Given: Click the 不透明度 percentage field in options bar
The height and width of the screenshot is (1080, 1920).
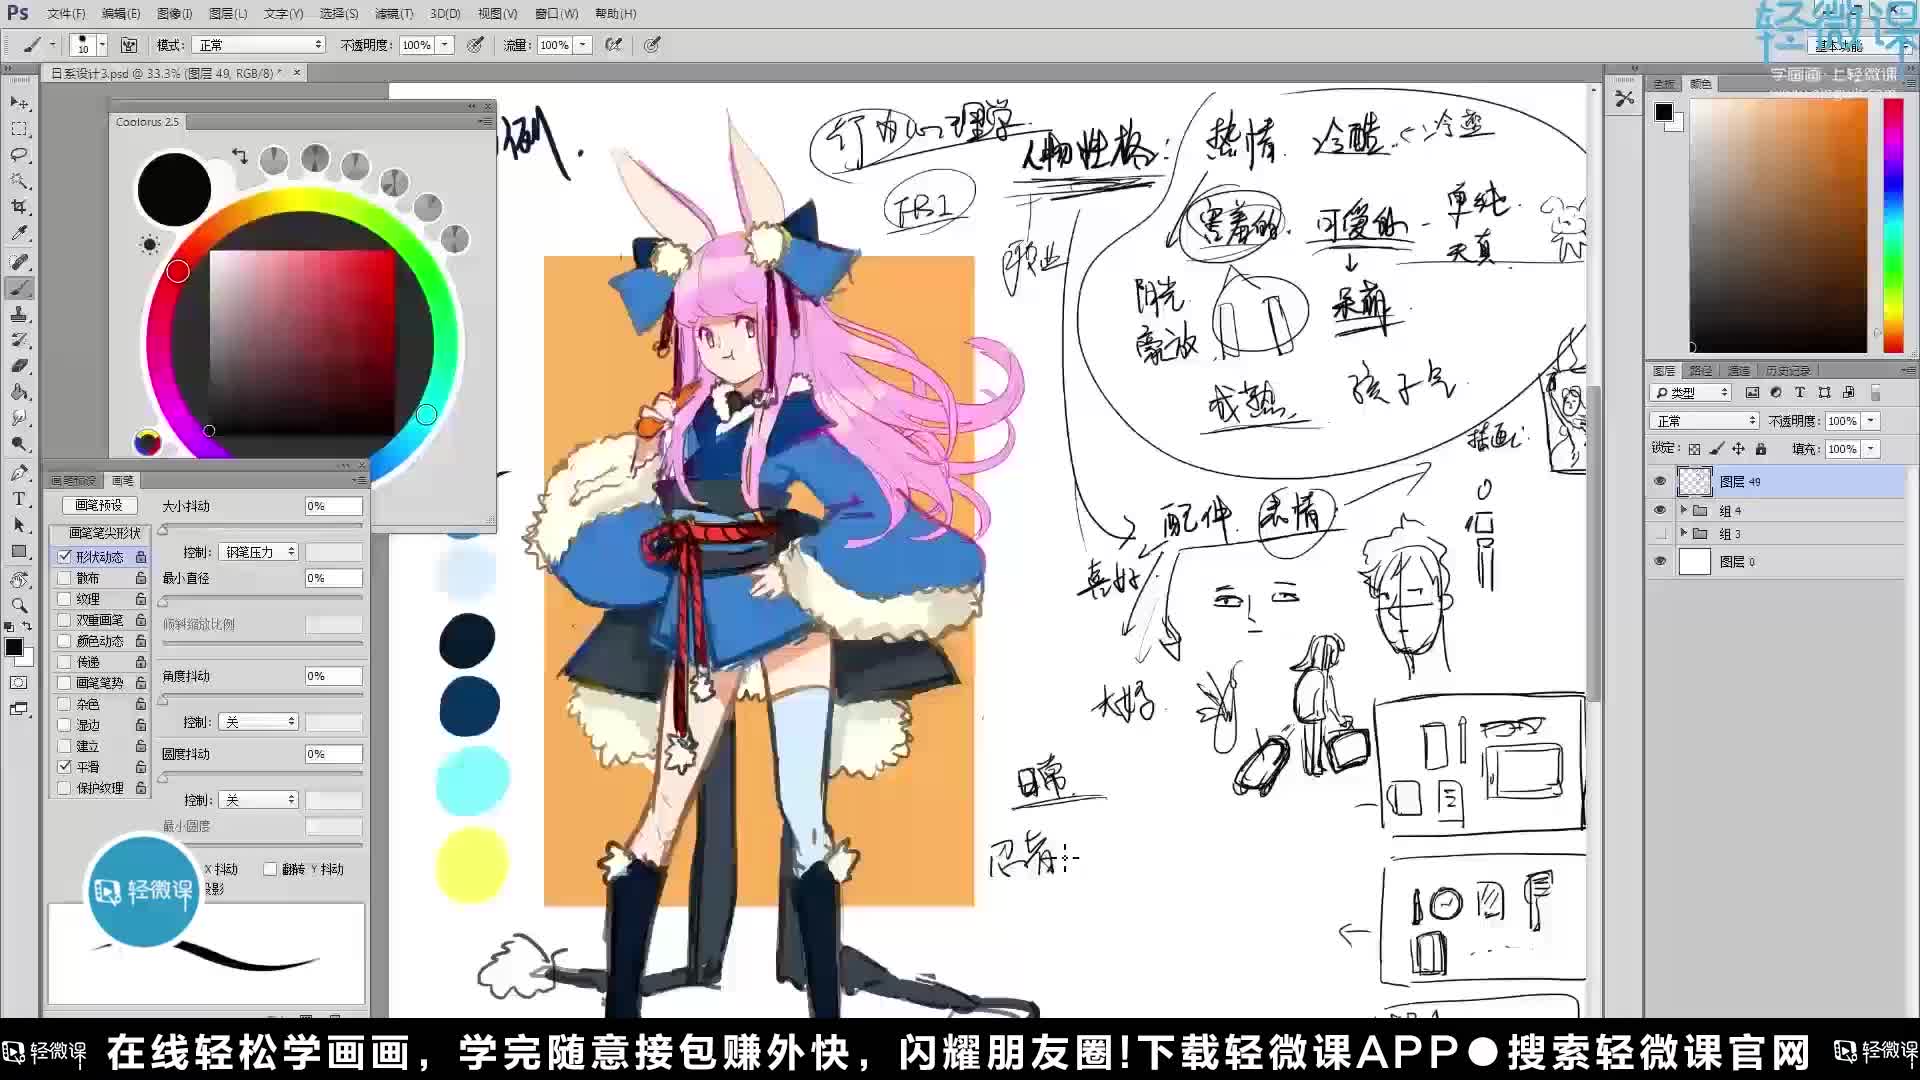Looking at the screenshot, I should (x=418, y=44).
